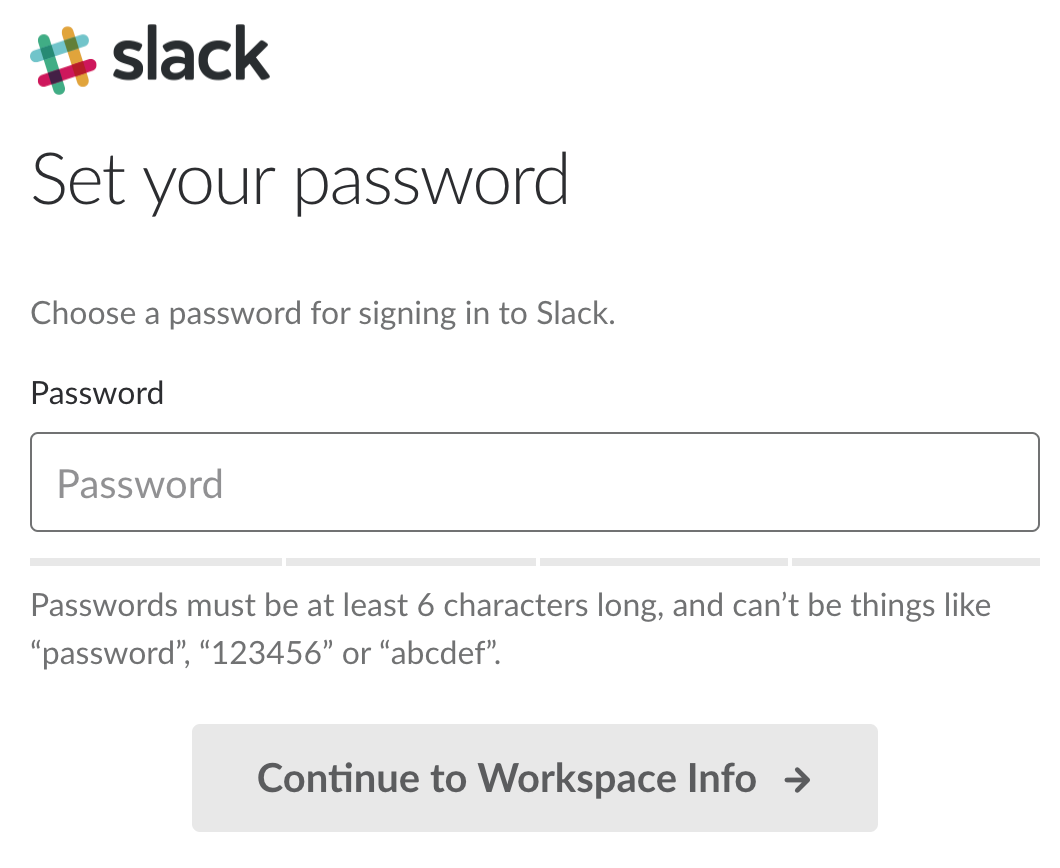Click the quoted "password" example in hint
The image size is (1060, 868).
(x=103, y=654)
